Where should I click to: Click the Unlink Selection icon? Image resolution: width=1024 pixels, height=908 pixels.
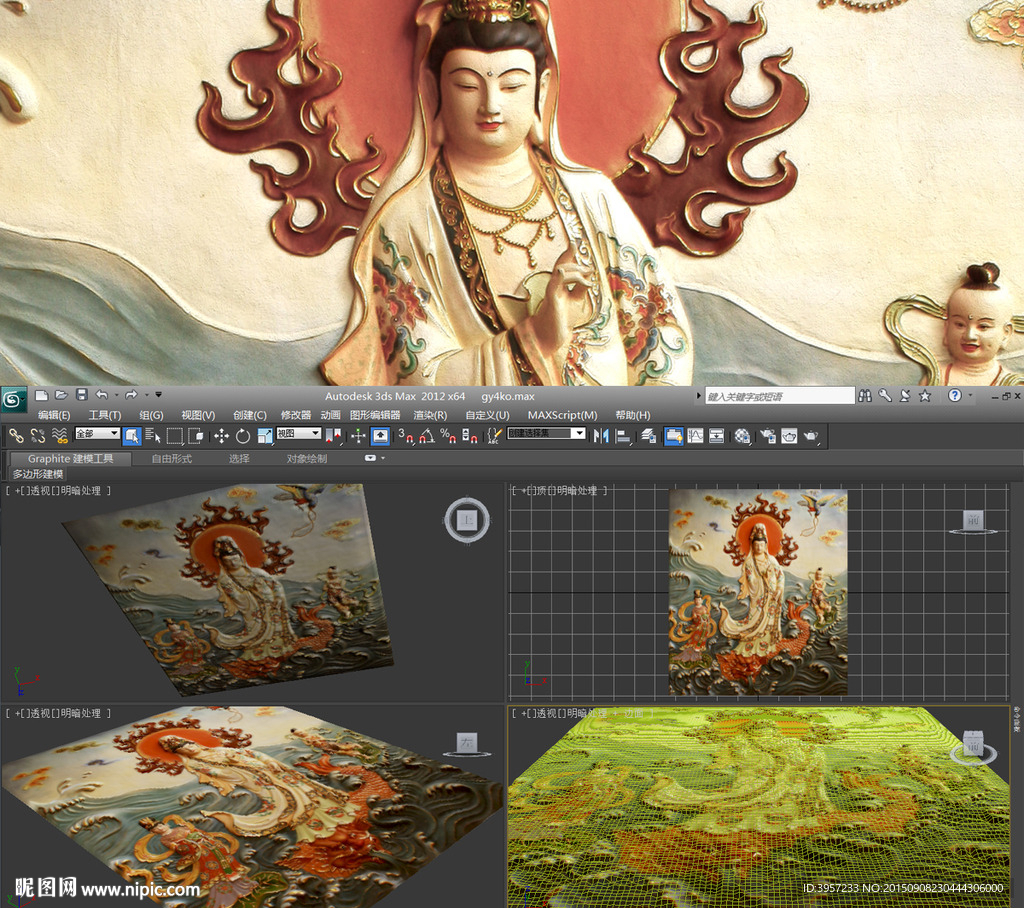click(38, 436)
